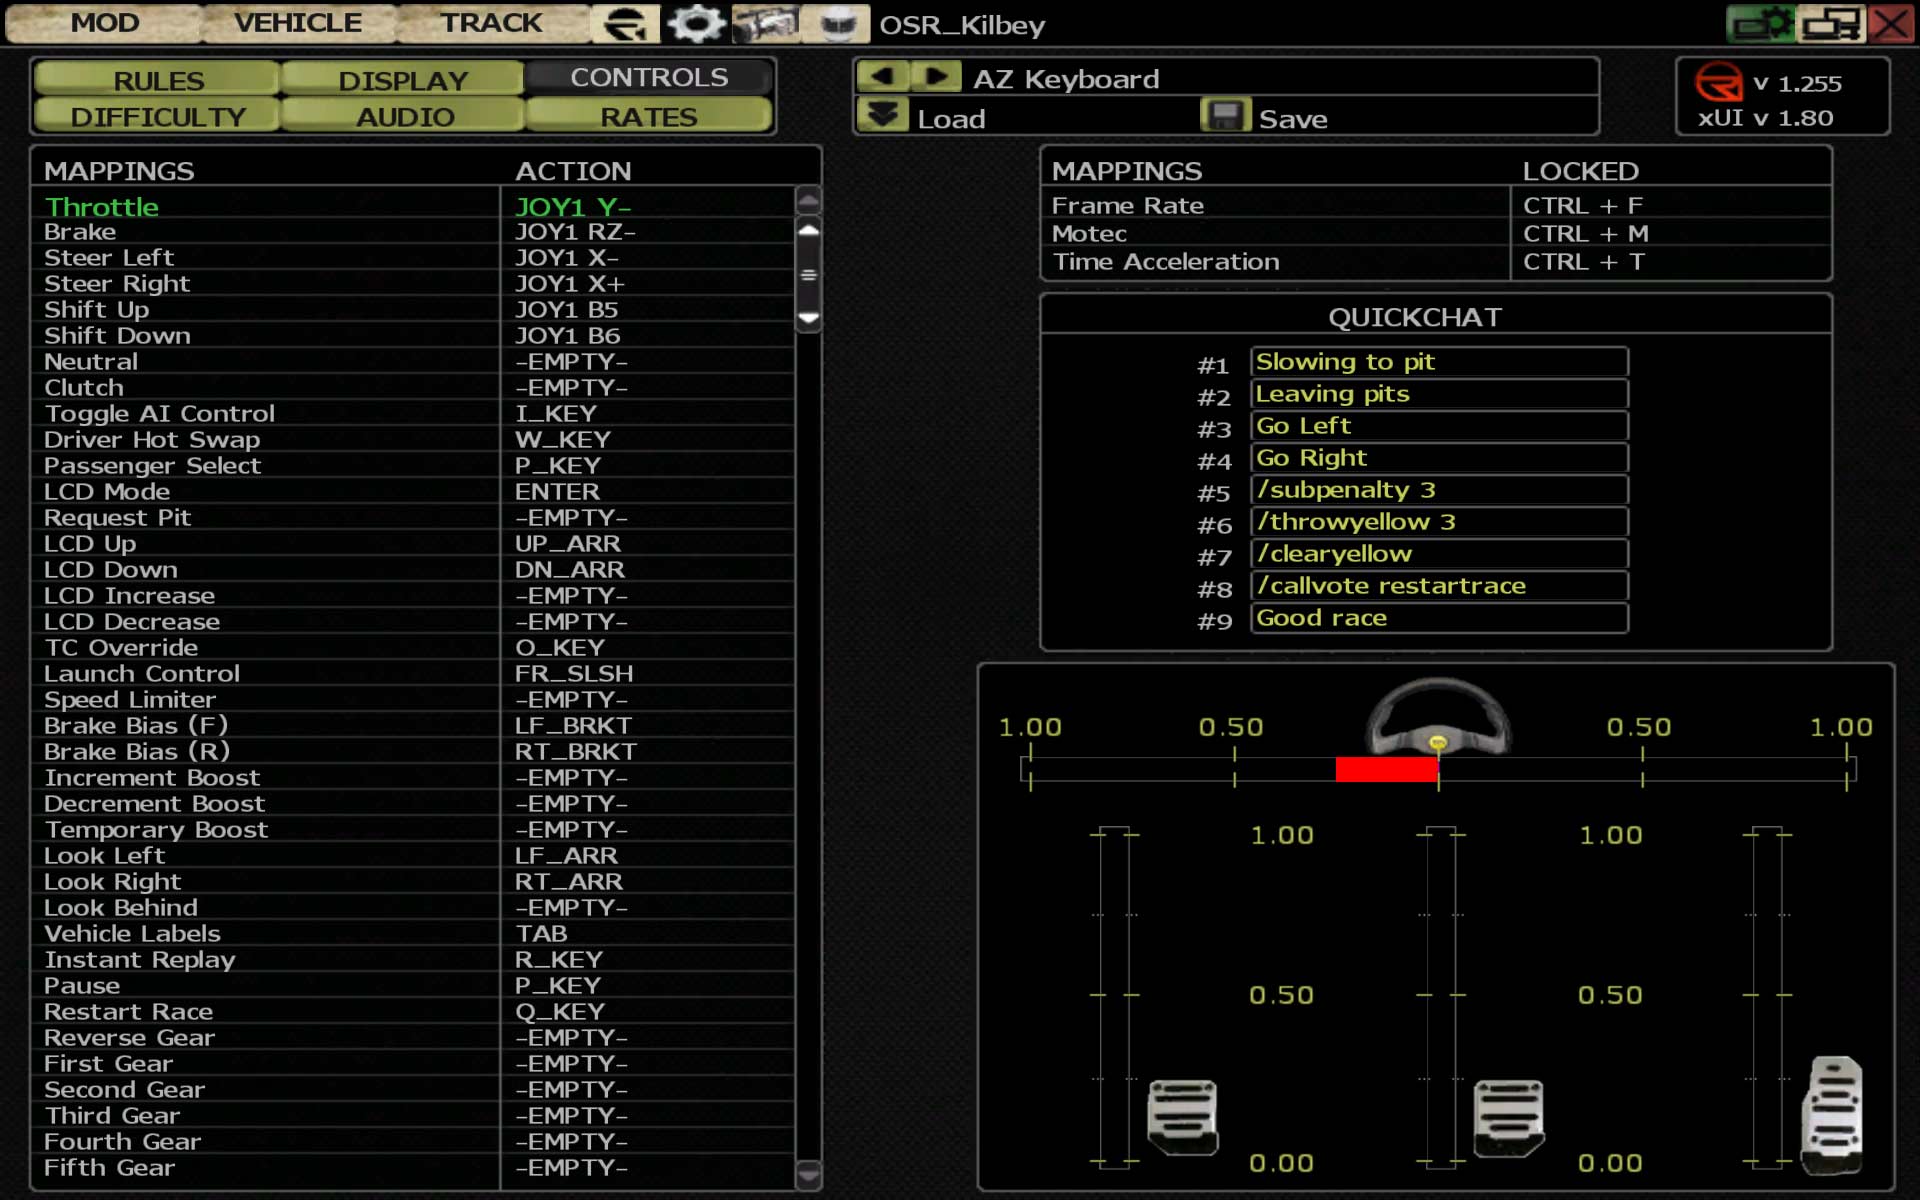The width and height of the screenshot is (1920, 1200).
Task: Open the AUDIO settings tab
Action: point(404,117)
